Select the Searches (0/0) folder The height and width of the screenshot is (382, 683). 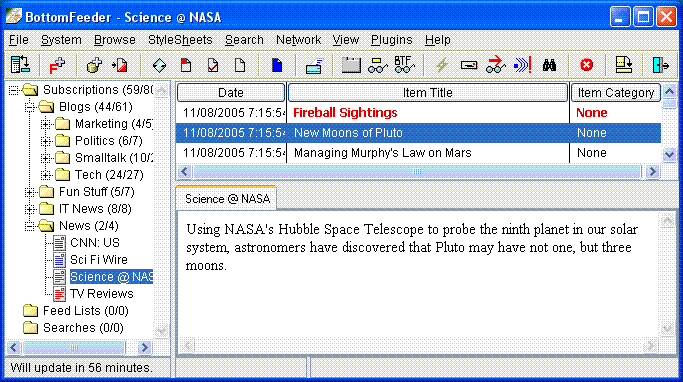point(83,328)
